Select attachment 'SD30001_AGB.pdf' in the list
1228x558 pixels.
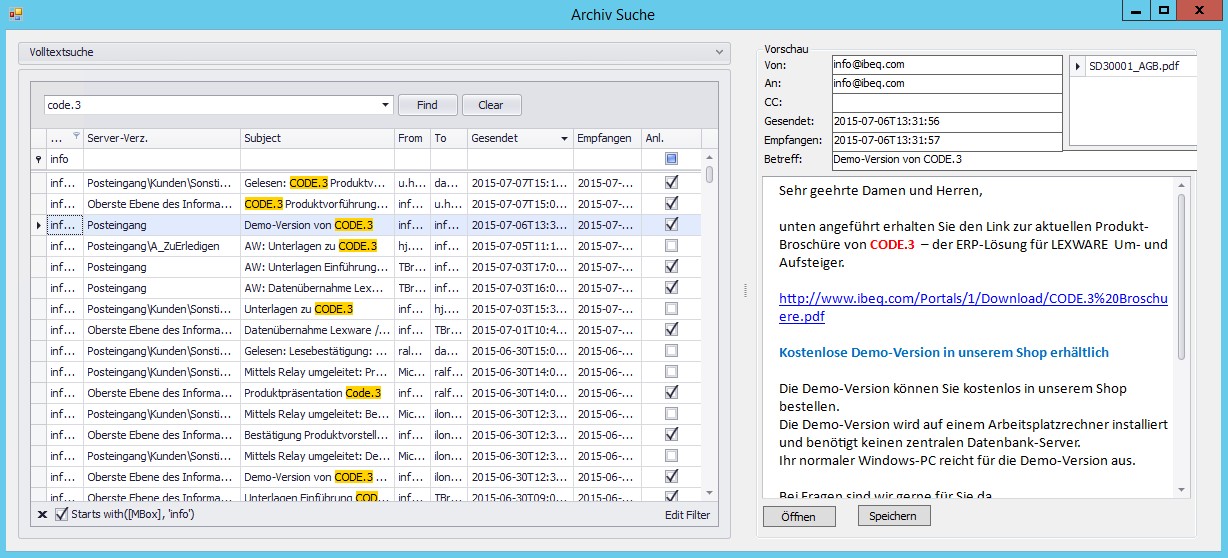[1134, 67]
